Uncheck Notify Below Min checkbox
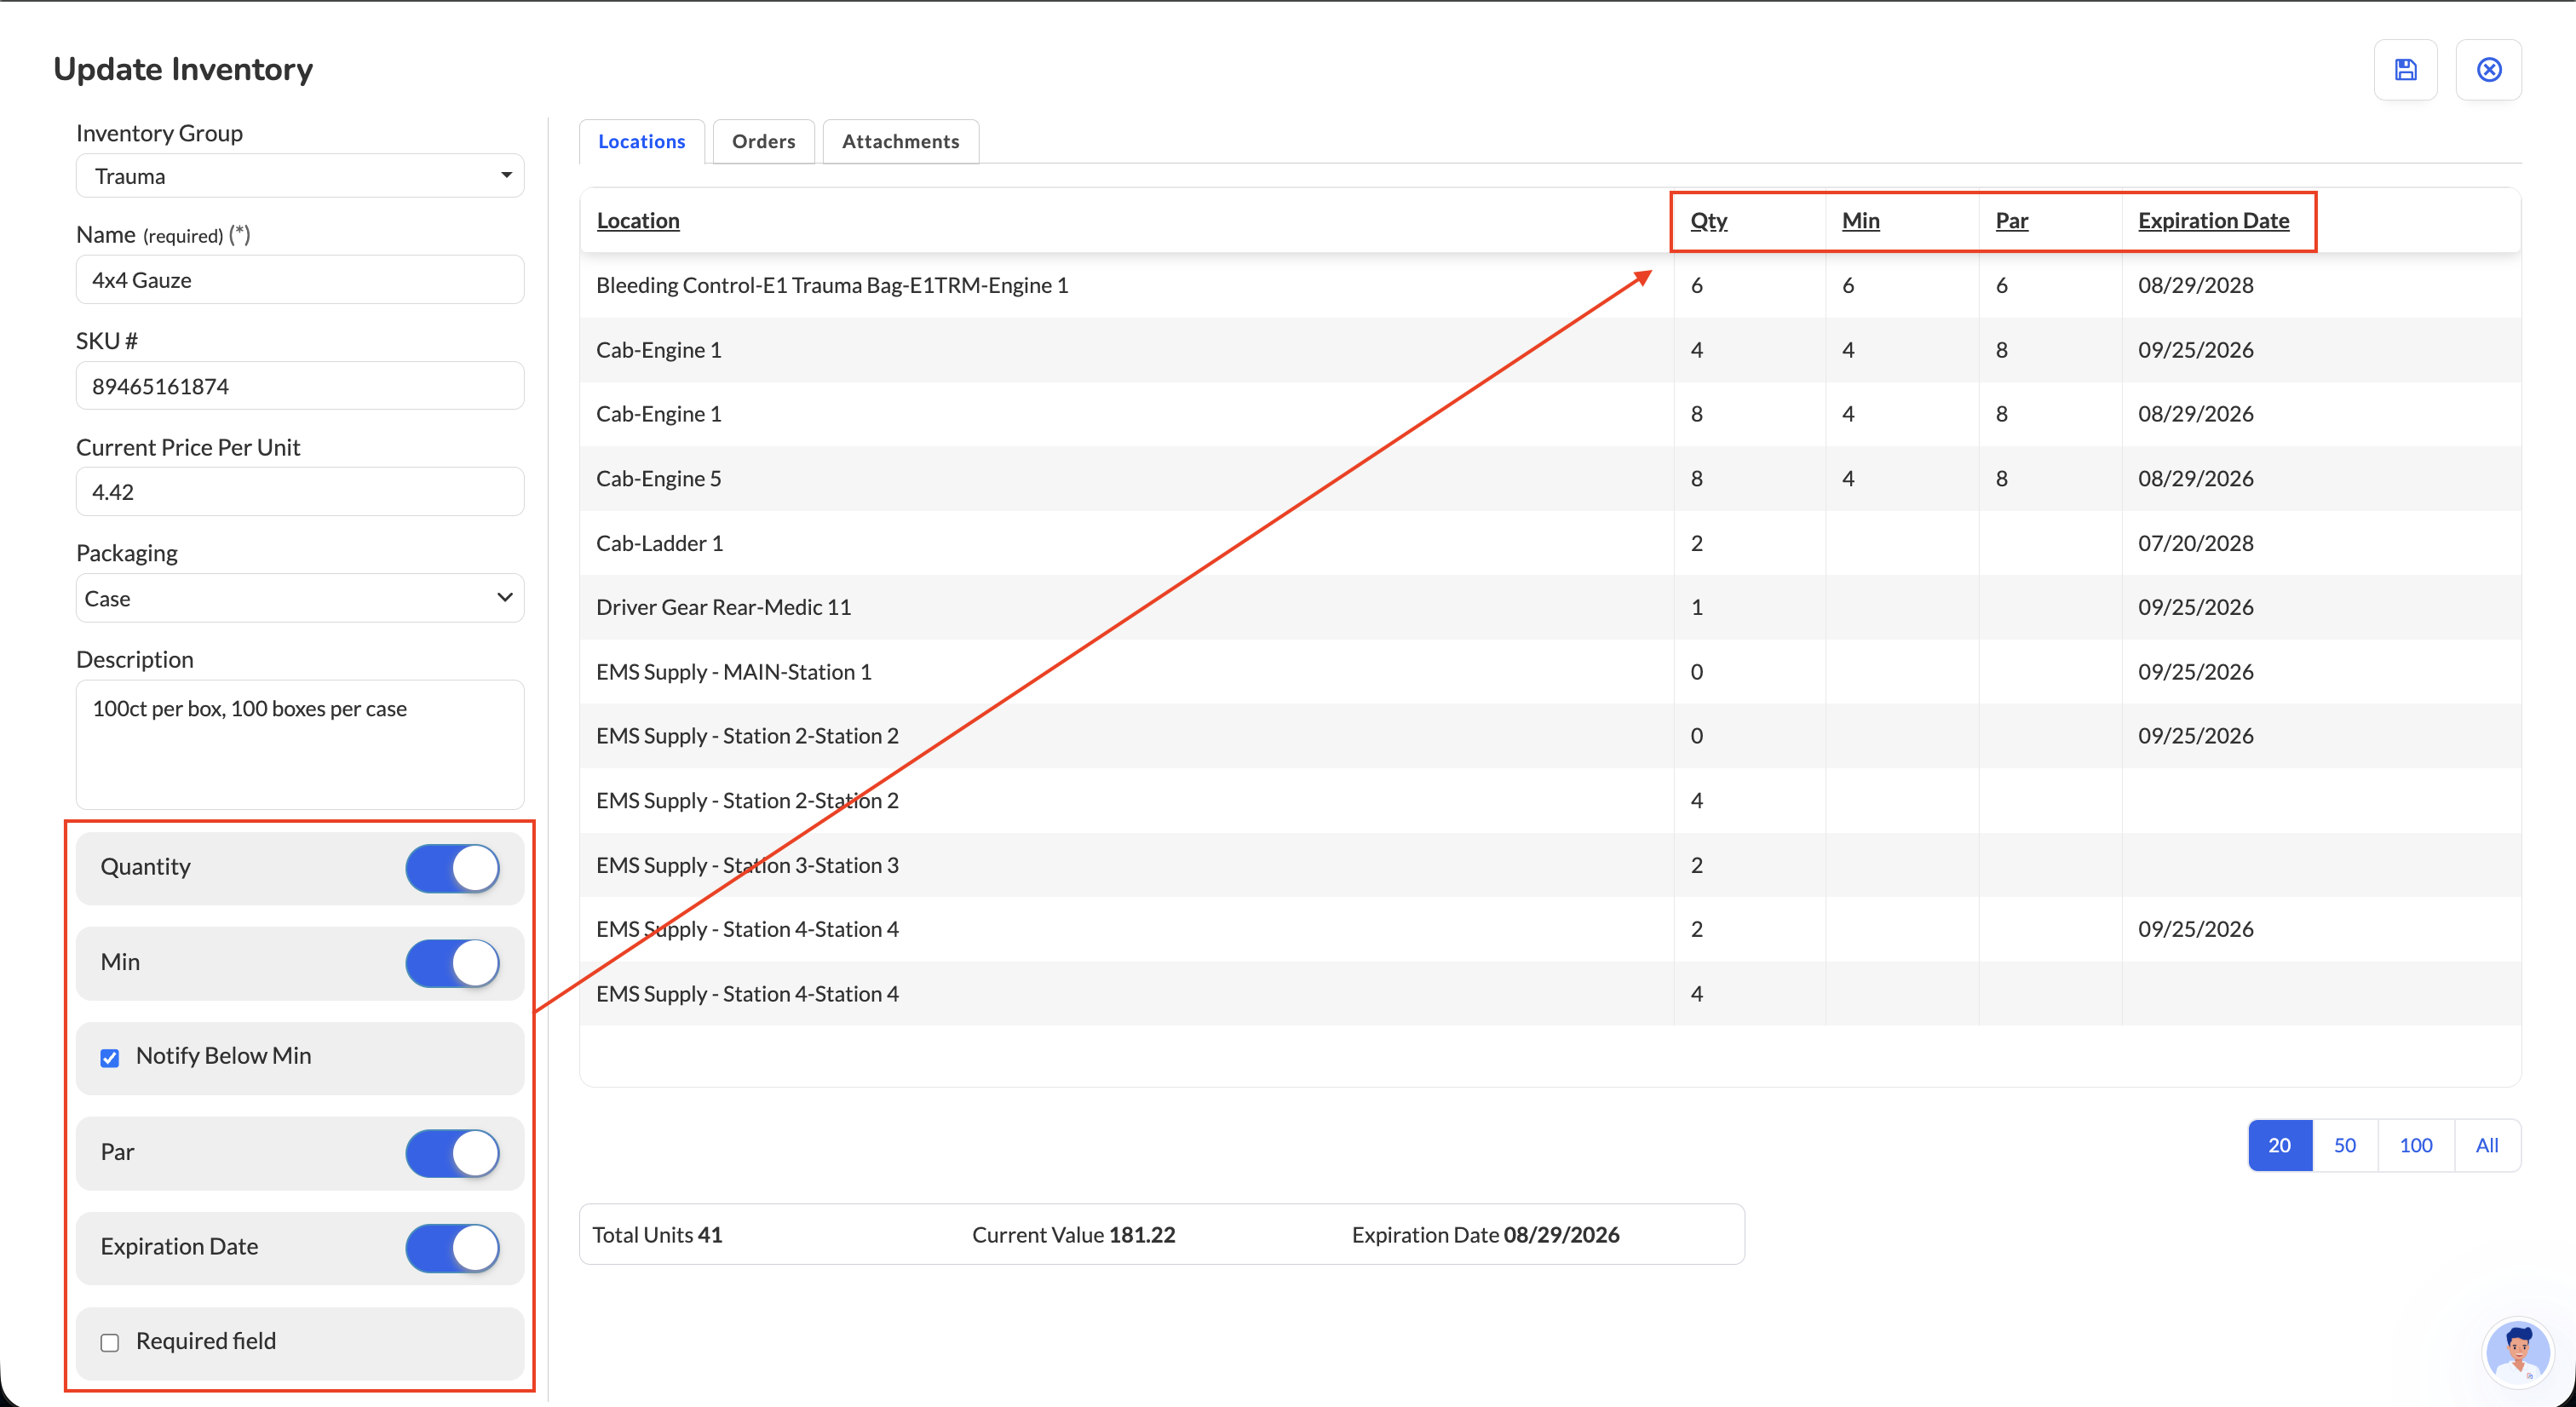Viewport: 2576px width, 1407px height. [x=110, y=1057]
